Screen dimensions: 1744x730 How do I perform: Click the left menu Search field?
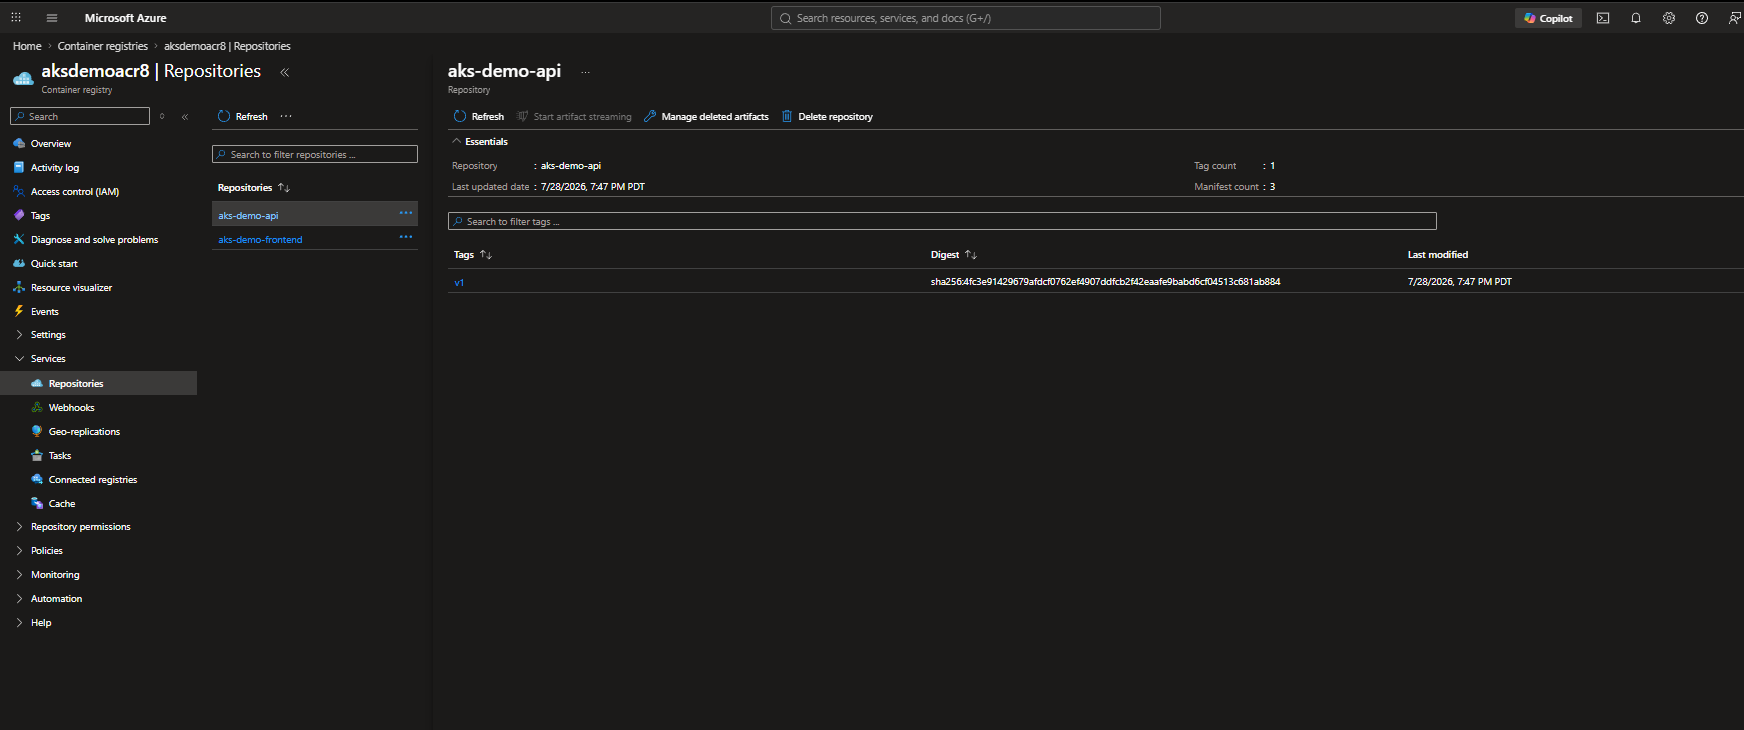click(80, 116)
